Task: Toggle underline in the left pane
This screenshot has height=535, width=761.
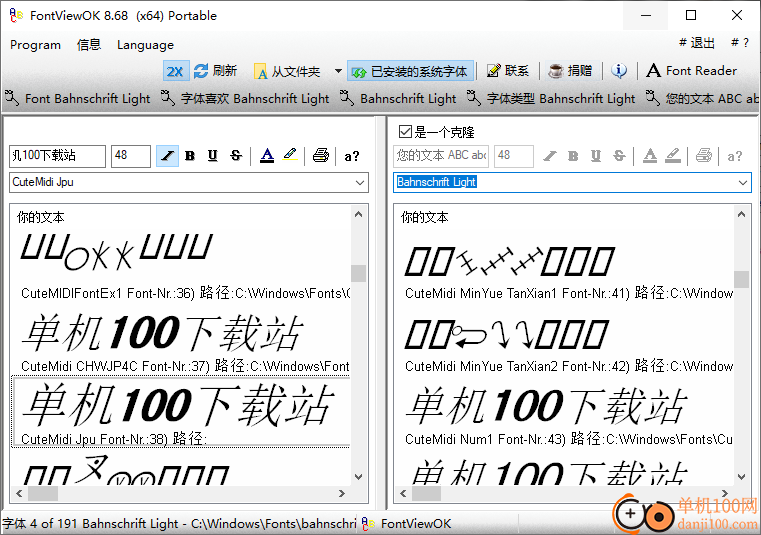Action: pyautogui.click(x=213, y=156)
